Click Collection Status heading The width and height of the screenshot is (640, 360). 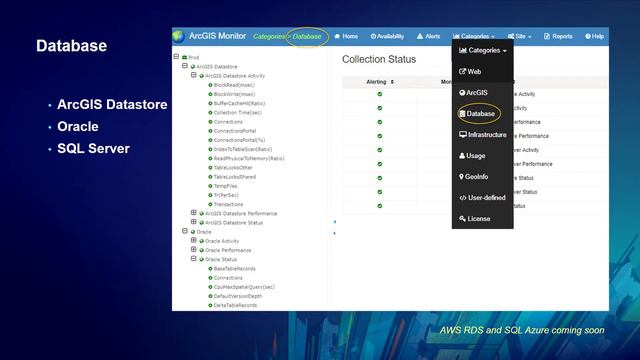[x=379, y=59]
